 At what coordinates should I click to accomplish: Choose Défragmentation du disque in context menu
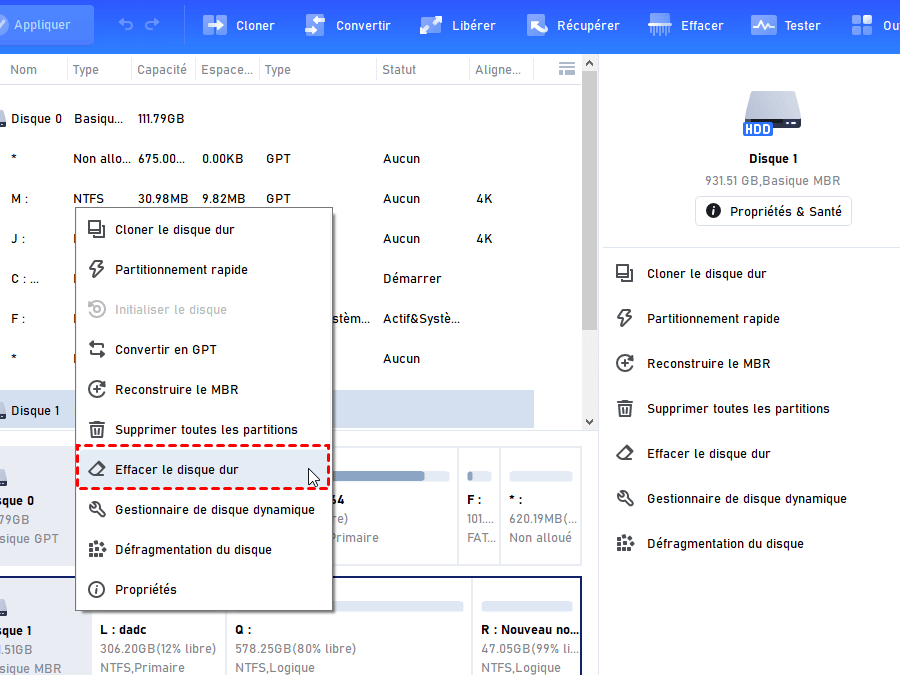click(x=204, y=549)
